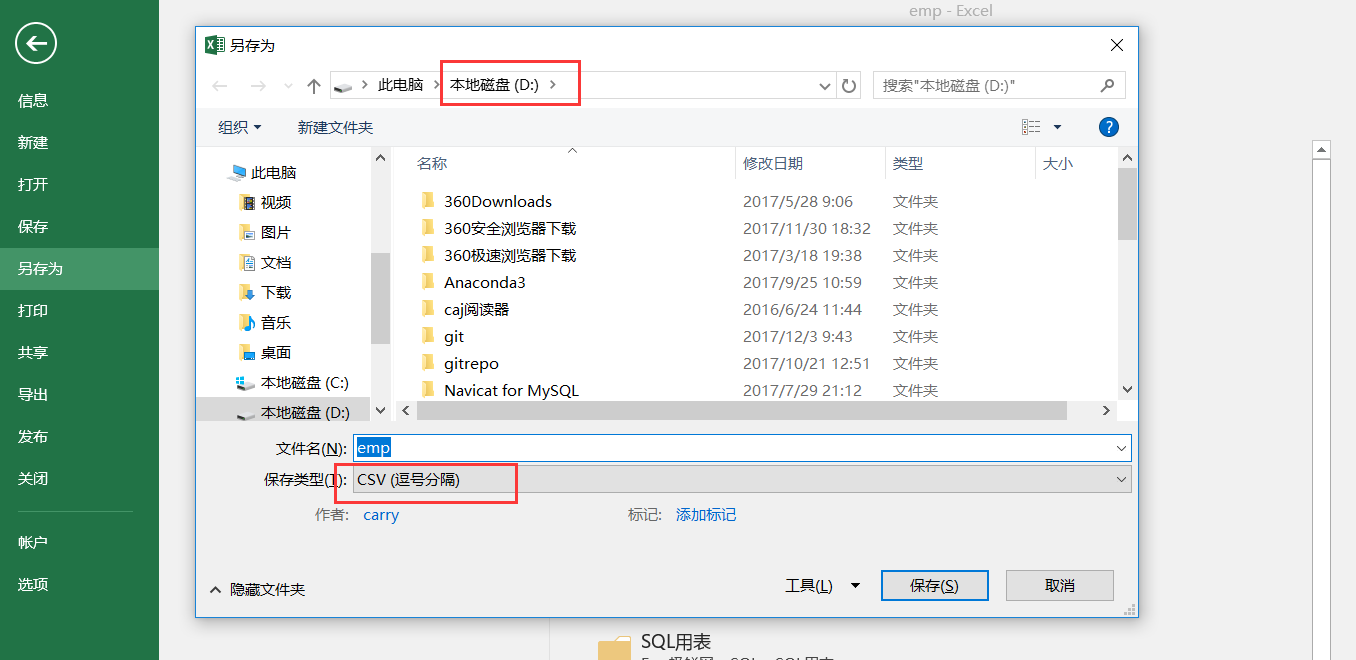
Task: Open the 组织 dropdown menu
Action: 240,127
